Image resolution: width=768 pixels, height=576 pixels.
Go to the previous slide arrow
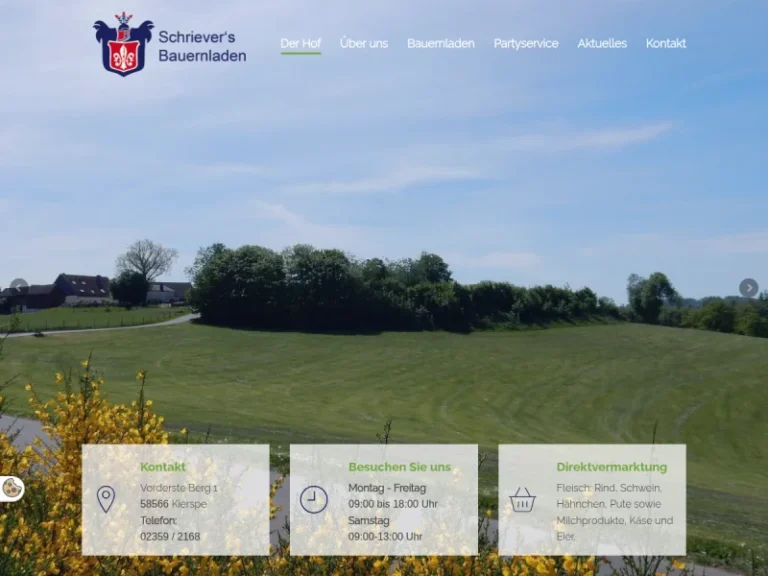point(18,288)
